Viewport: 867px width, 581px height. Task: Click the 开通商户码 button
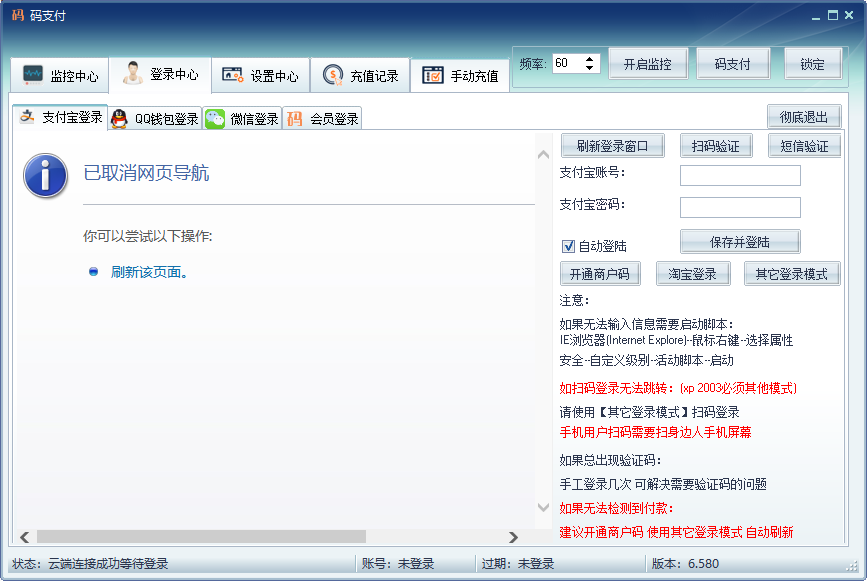(x=600, y=274)
